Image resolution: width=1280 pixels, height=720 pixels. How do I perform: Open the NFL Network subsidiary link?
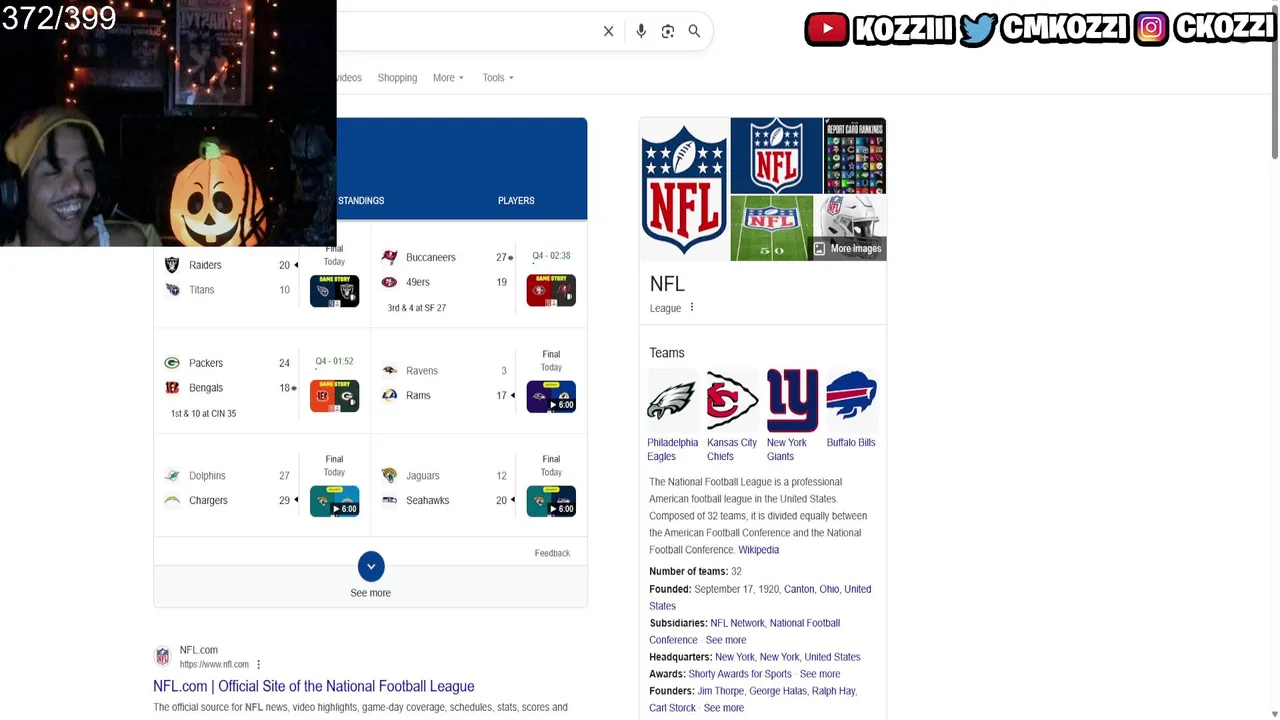(x=737, y=623)
